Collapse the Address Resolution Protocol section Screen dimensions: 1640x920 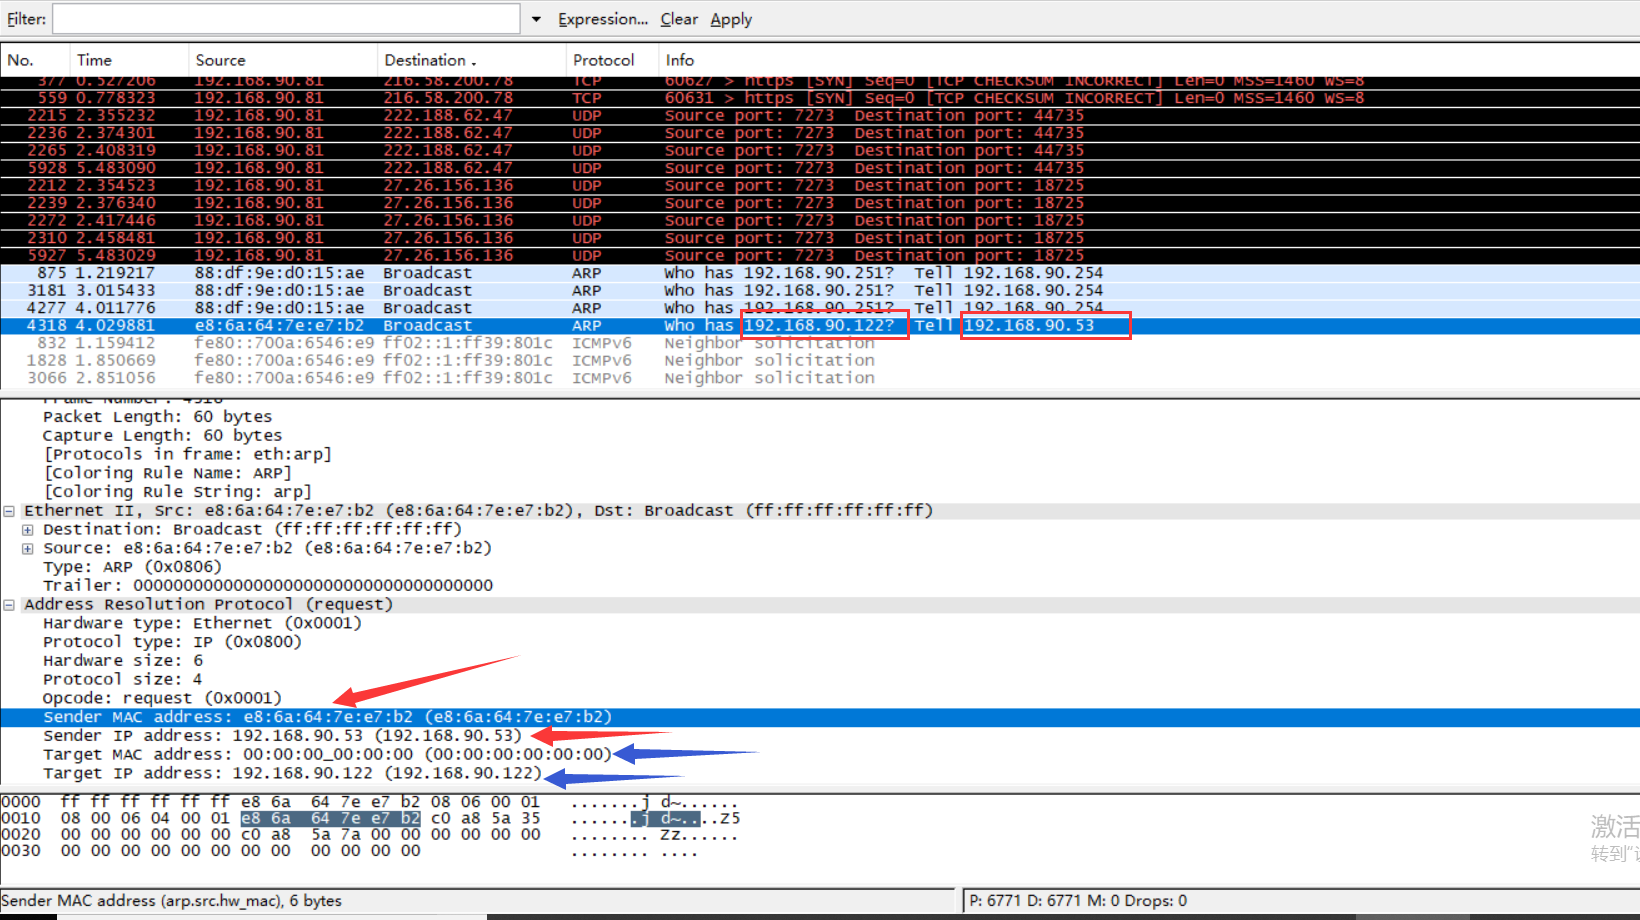pos(9,605)
